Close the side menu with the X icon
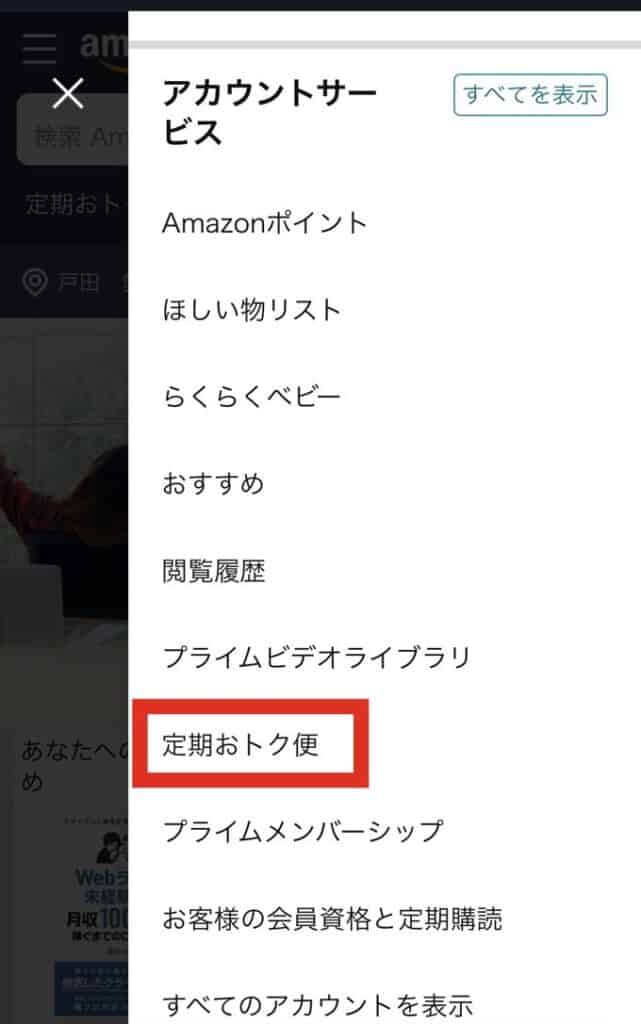 tap(68, 93)
